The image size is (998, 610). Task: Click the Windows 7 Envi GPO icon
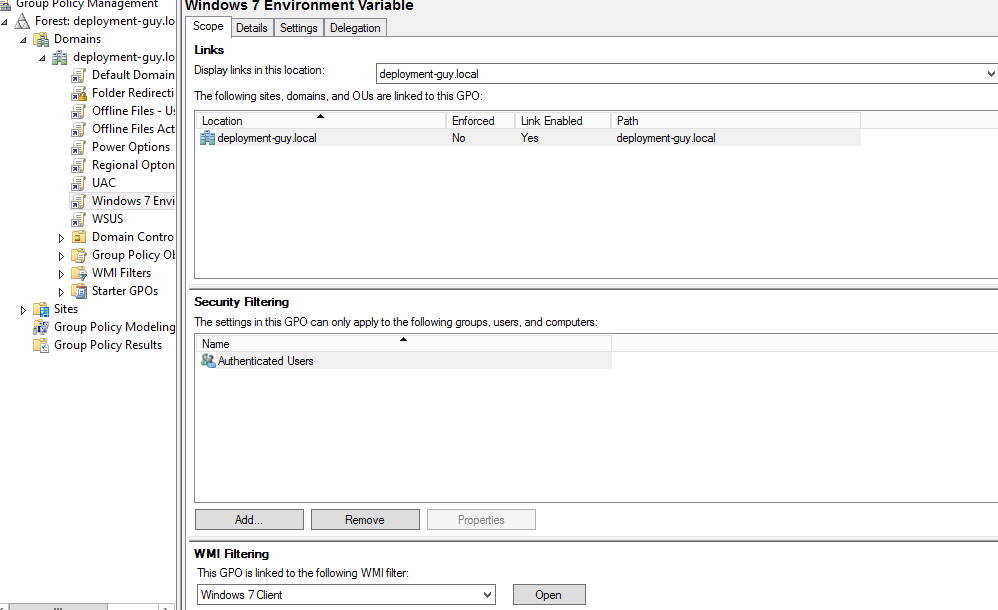(79, 201)
